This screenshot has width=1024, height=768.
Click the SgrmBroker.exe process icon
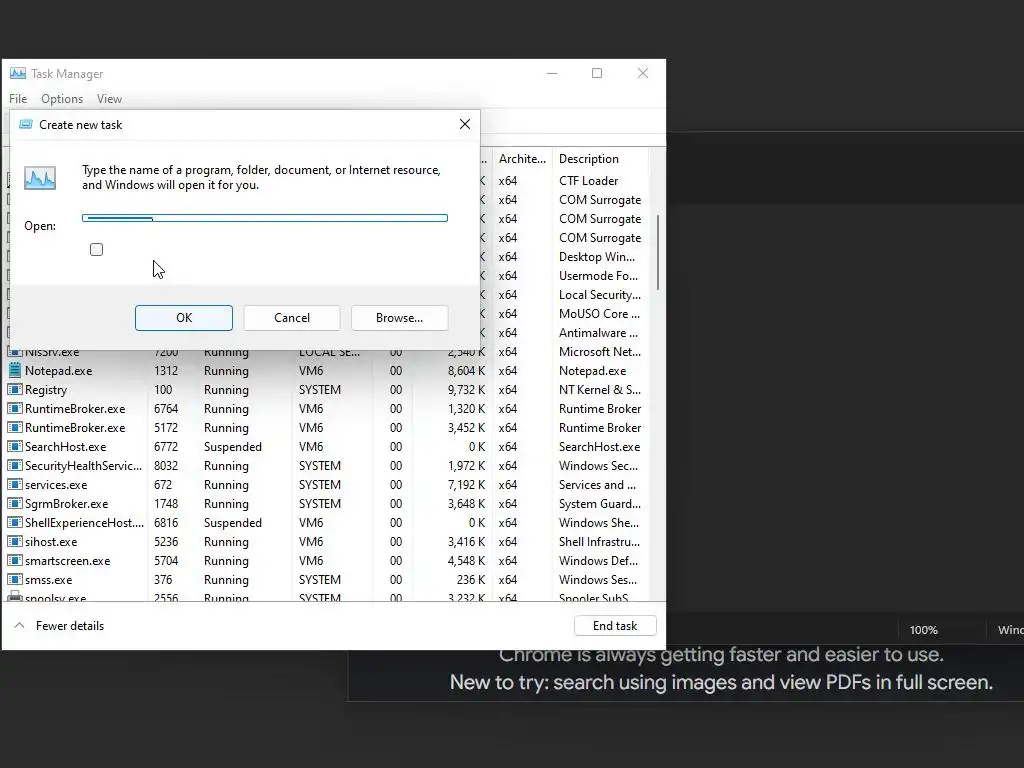click(x=14, y=504)
